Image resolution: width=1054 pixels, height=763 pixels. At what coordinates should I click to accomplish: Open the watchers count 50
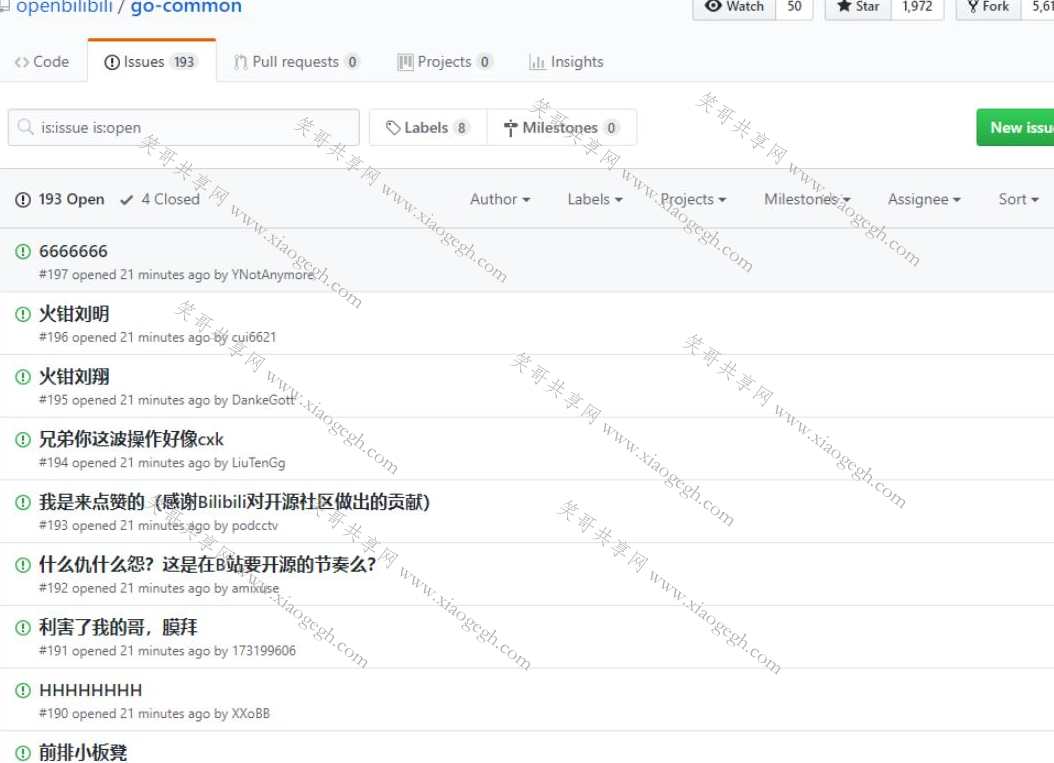[x=795, y=7]
